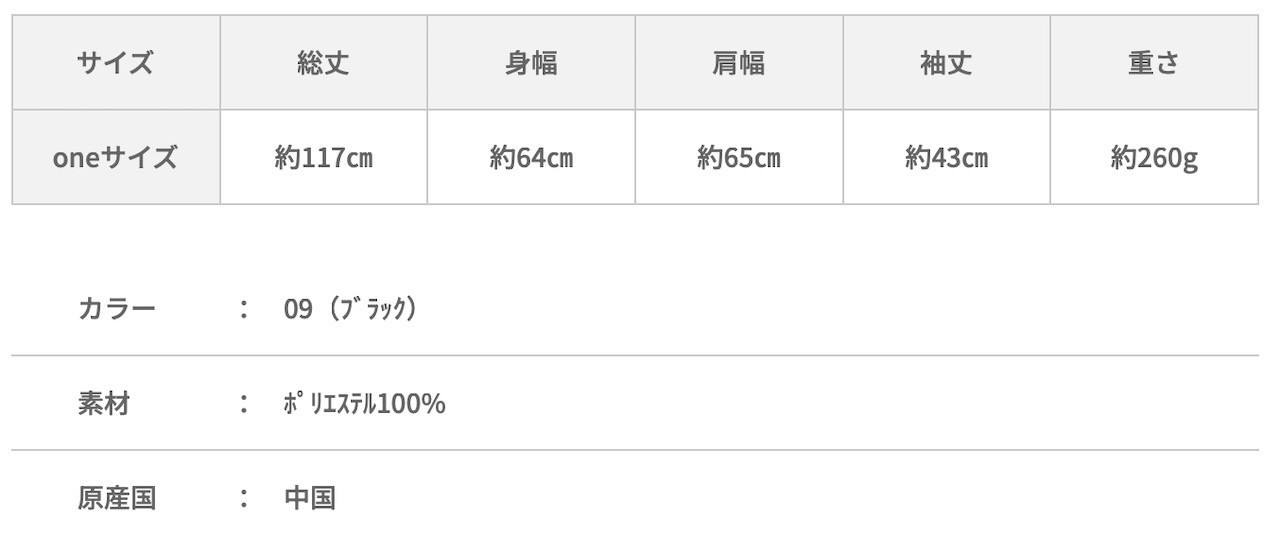
Task: Select the 重さ column header
Action: point(1154,63)
